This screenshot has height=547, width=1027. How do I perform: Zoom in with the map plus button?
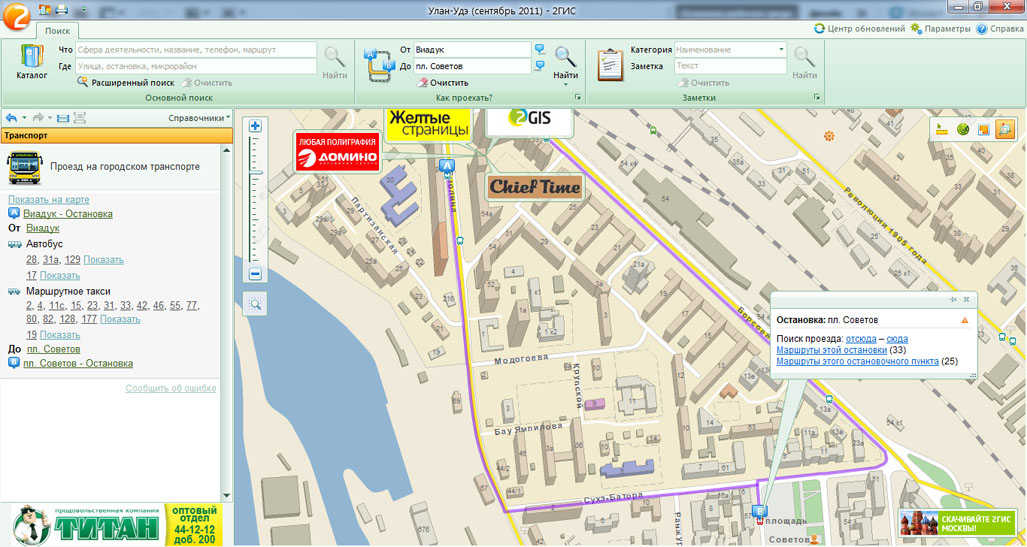[255, 125]
